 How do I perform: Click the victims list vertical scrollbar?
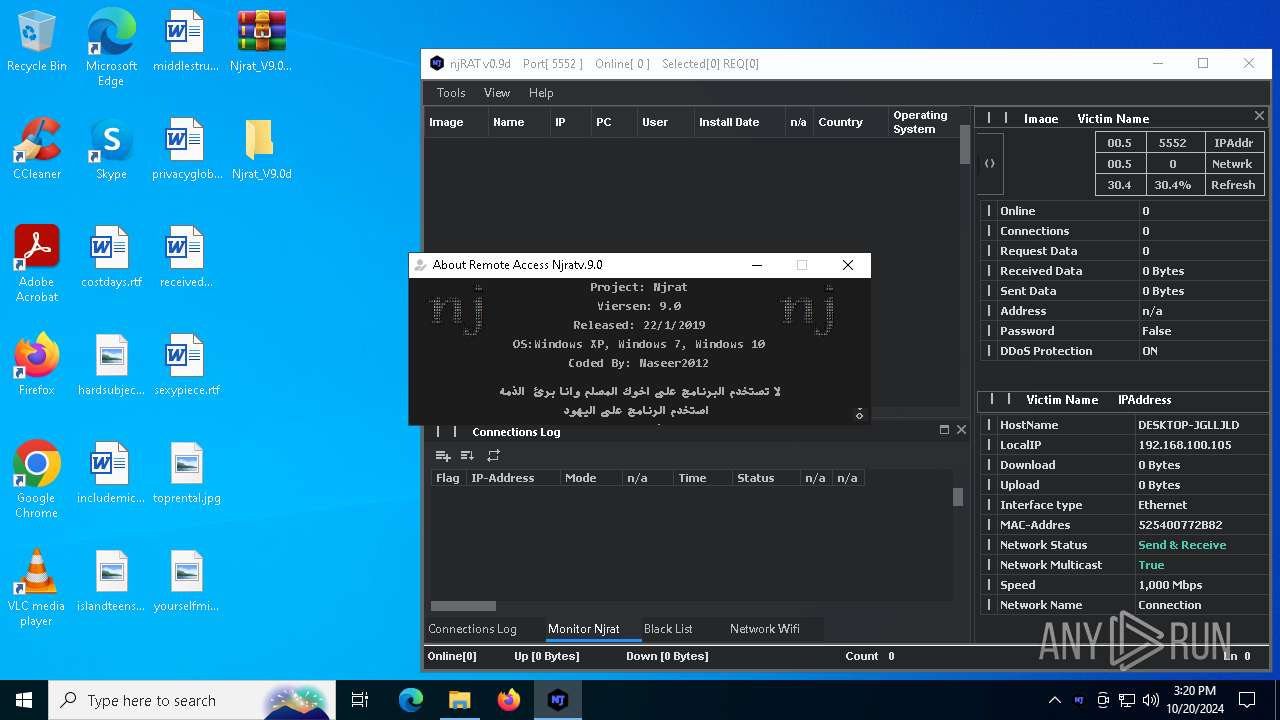964,144
